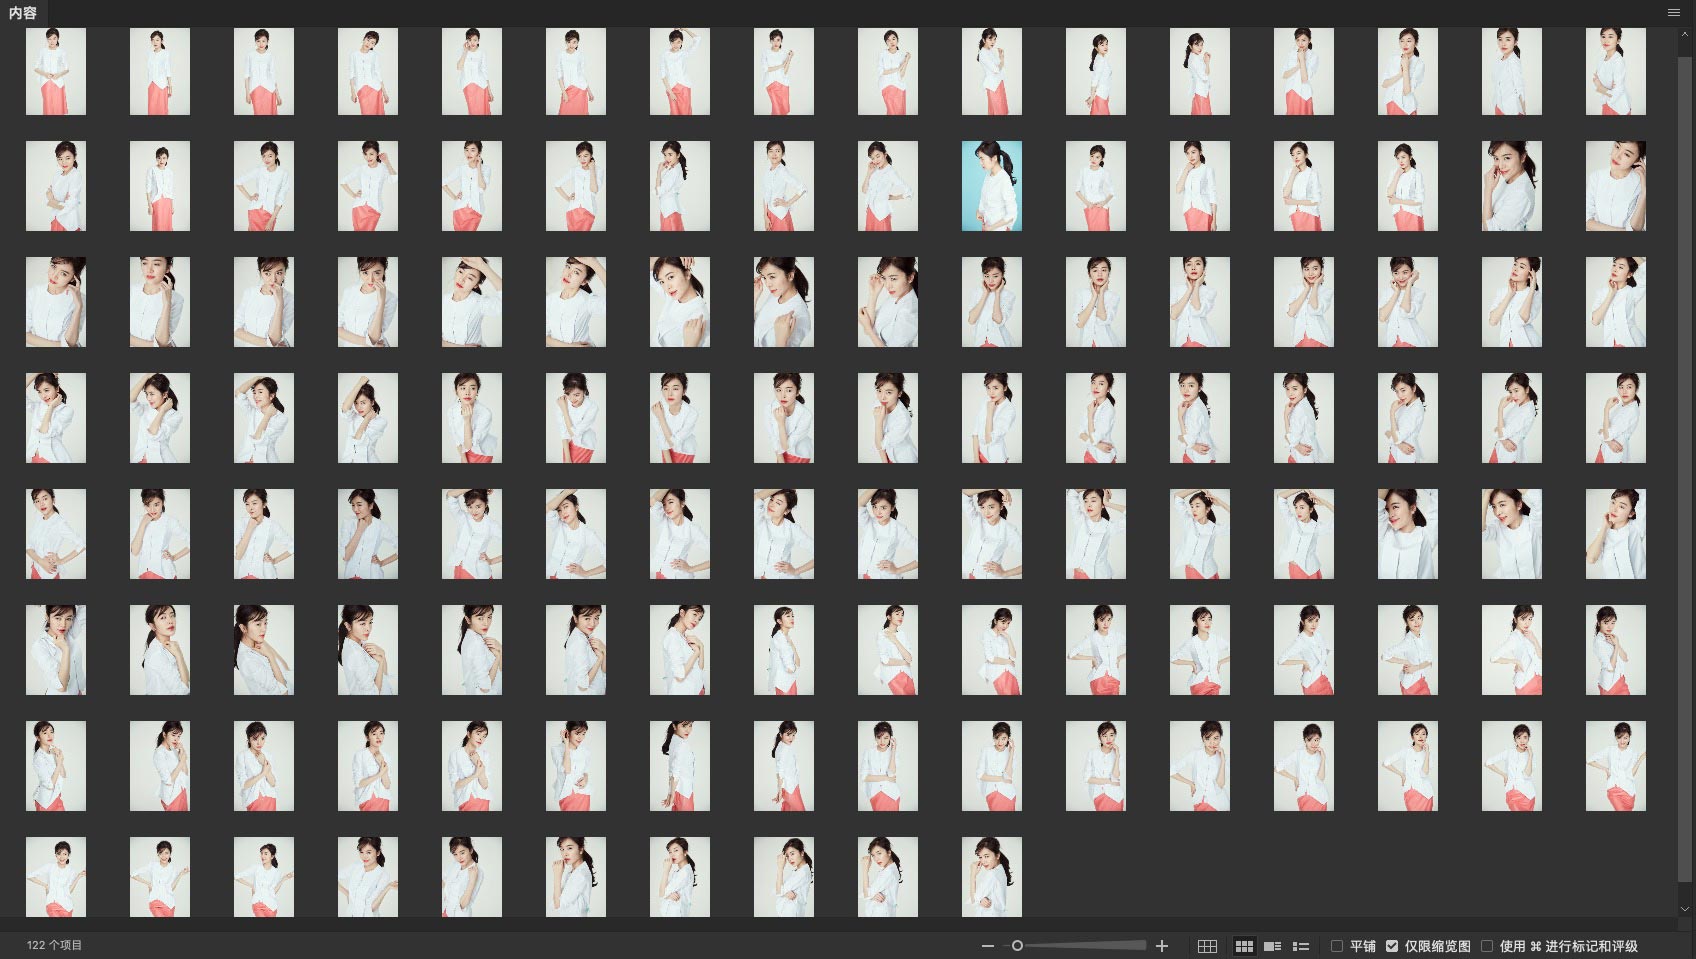
Task: Click the scroll down arrow of content panel
Action: (x=1685, y=909)
